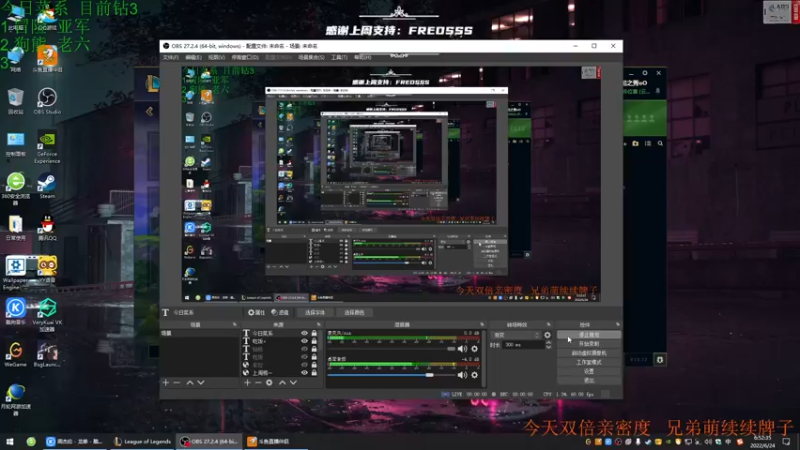Click folder icon in the green window behind OBS
Screen dimensions: 800x450
[635, 144]
